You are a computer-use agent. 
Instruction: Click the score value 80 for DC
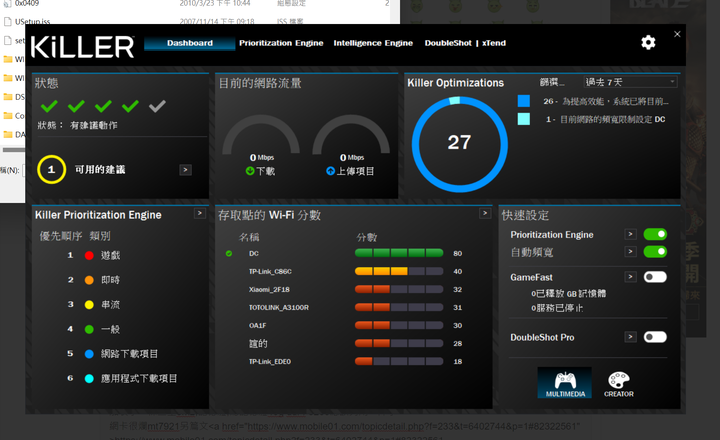(x=457, y=254)
